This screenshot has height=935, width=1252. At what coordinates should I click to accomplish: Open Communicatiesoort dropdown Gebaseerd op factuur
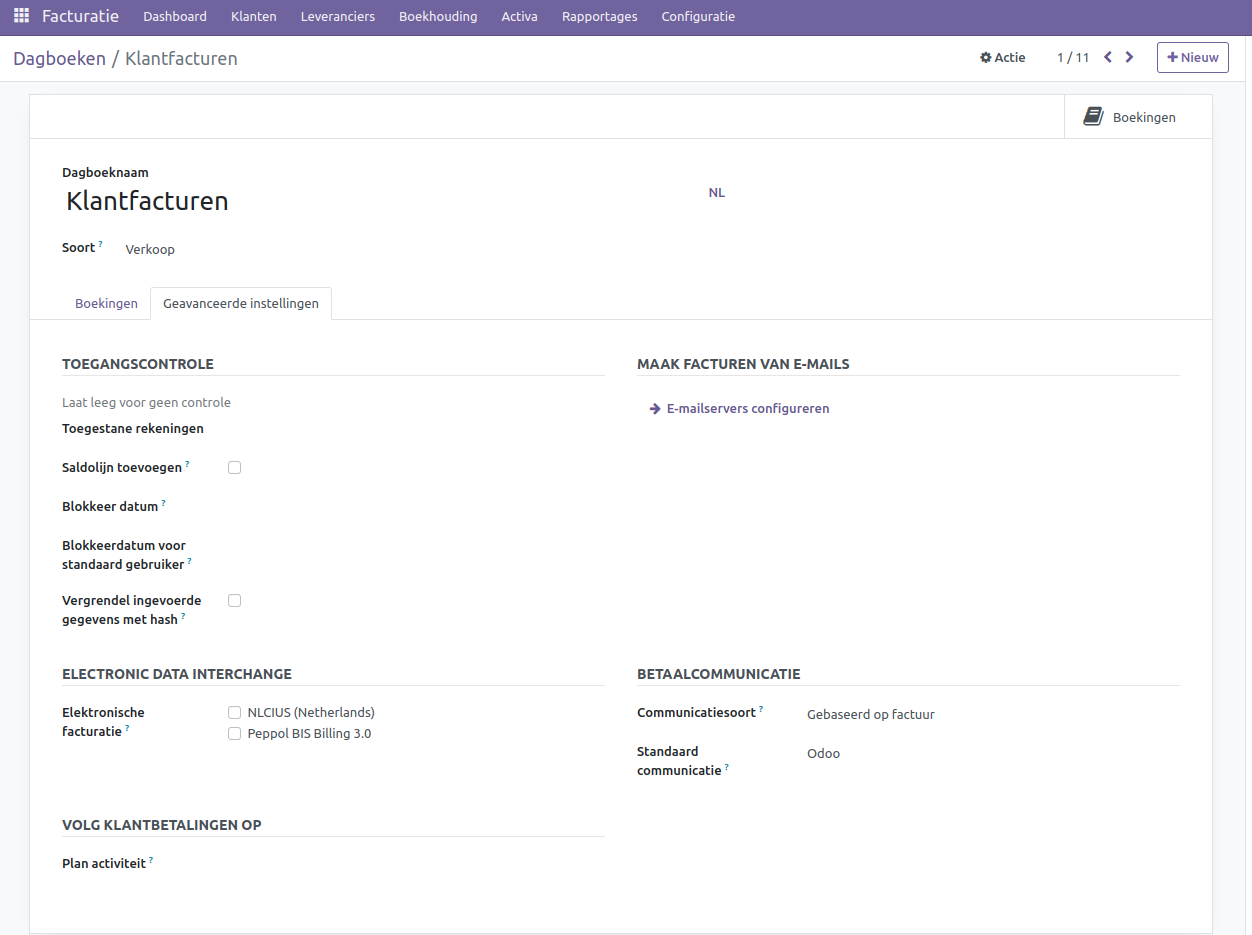(870, 714)
